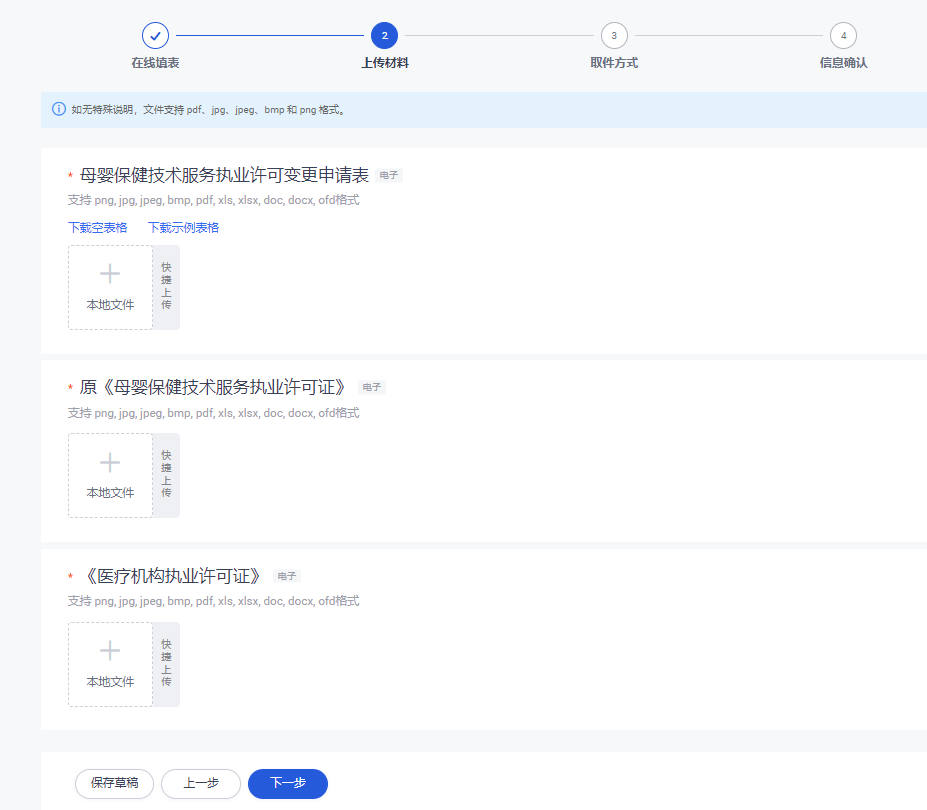Click 本地文件 label under 《医疗机构执业许可证》
927x810 pixels.
[111, 682]
